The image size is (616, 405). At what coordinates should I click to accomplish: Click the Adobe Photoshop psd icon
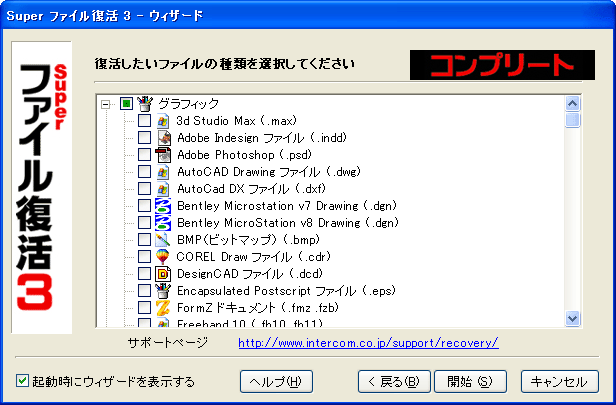coord(163,155)
